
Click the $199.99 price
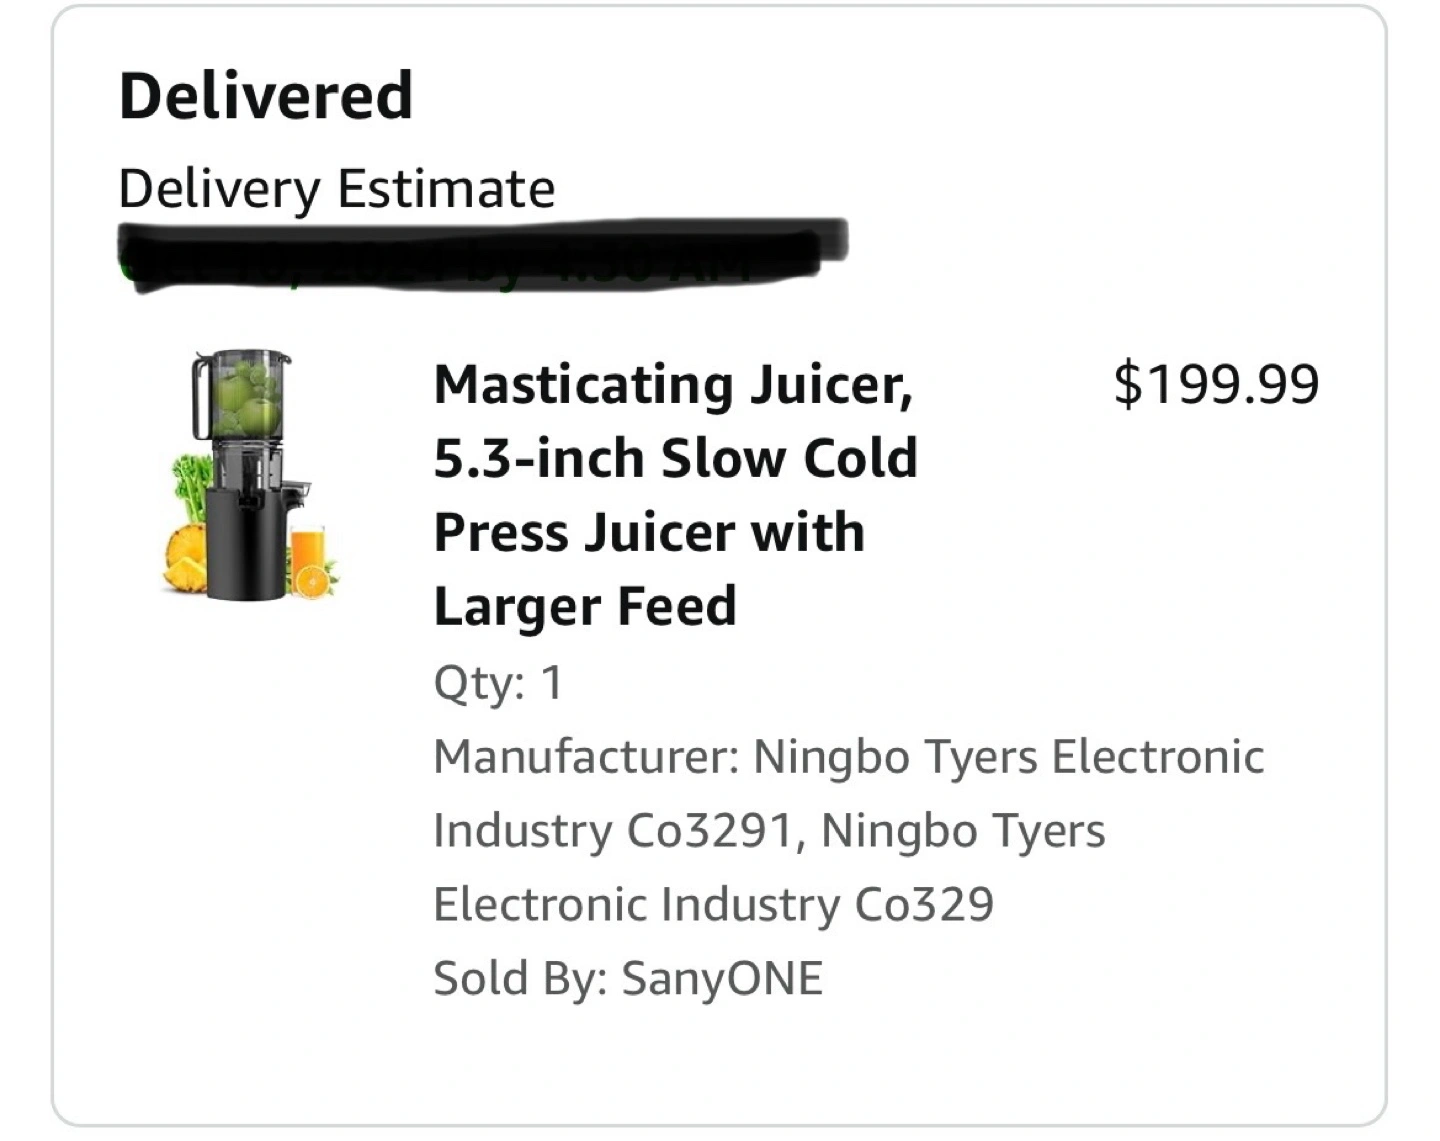1216,385
